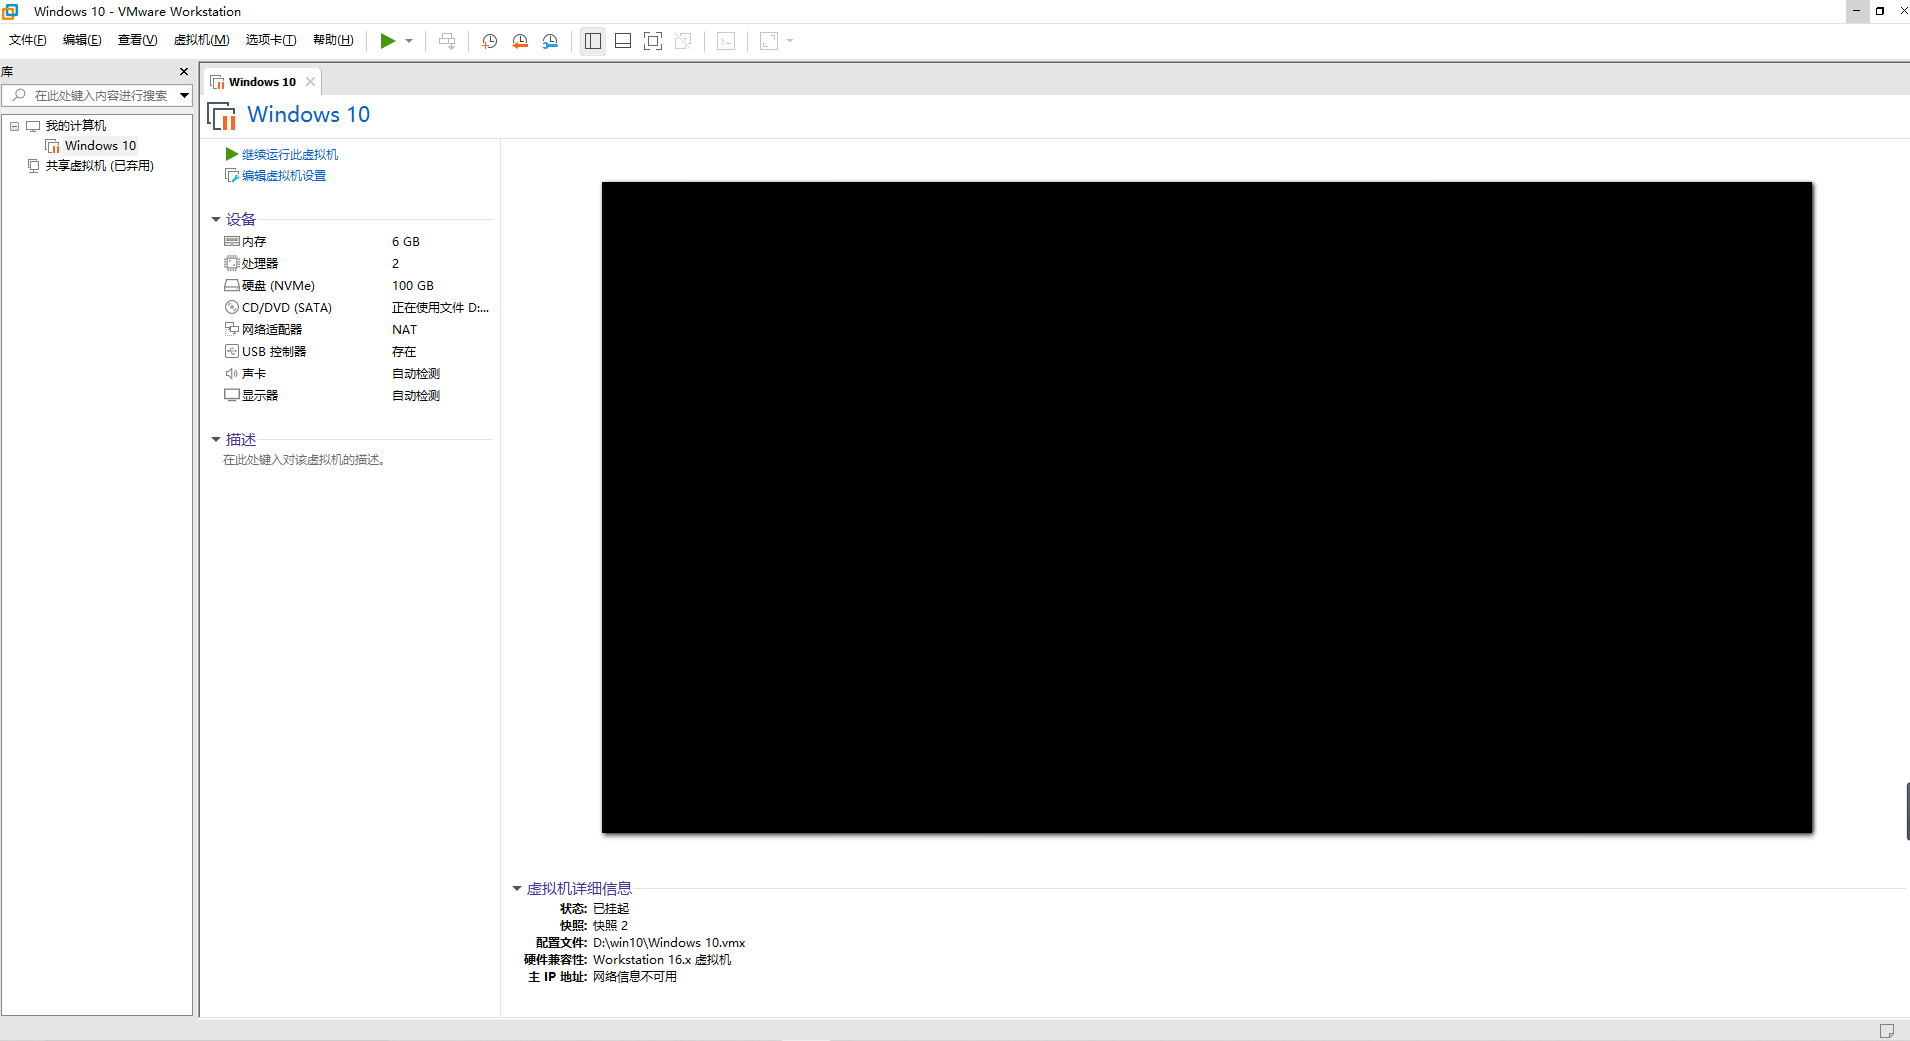Click the library search input field
The image size is (1910, 1041).
point(98,96)
